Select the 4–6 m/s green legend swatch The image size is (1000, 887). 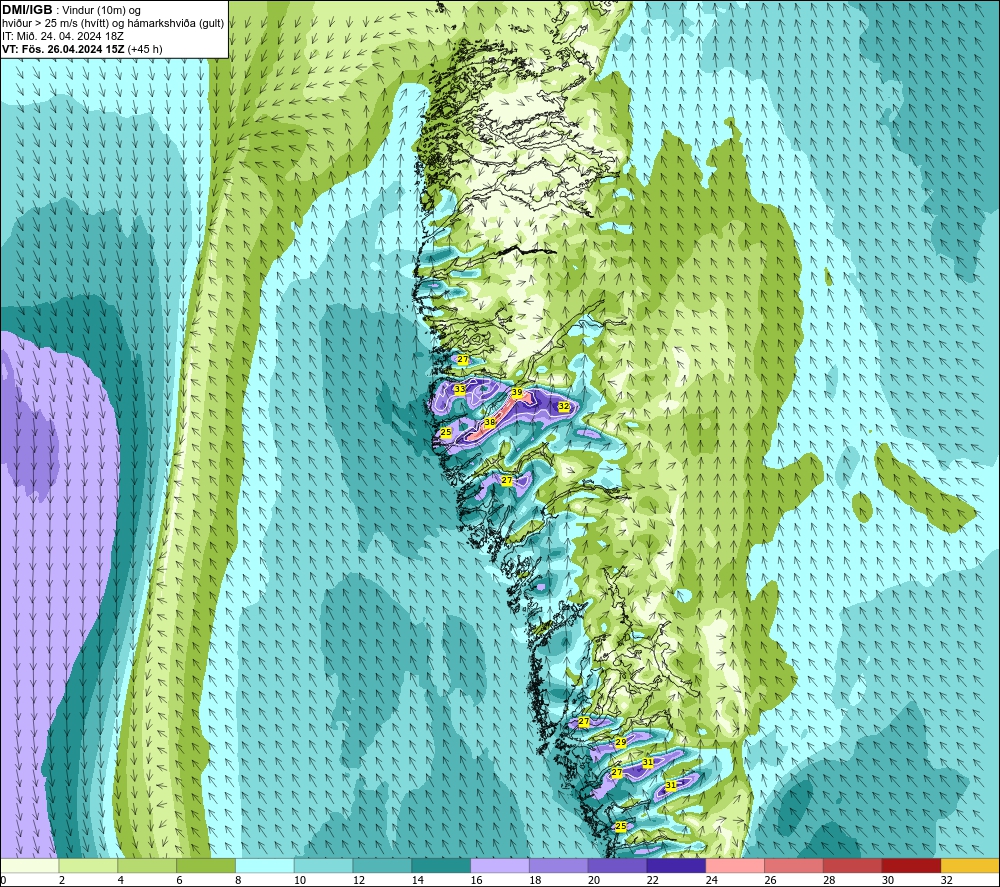147,865
